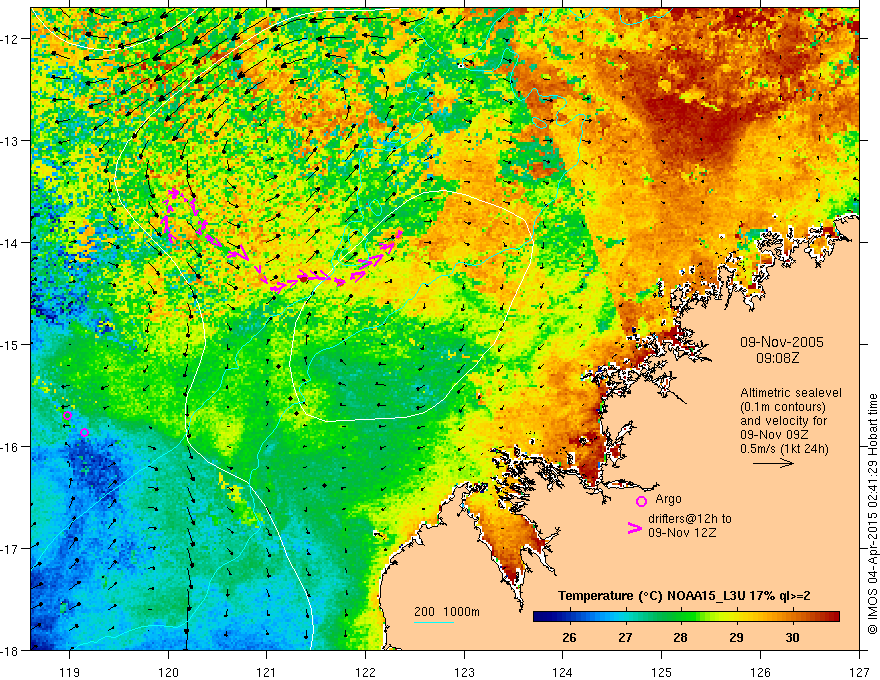Select the upper Argo float marker near 119E
The height and width of the screenshot is (680, 880).
(x=67, y=416)
